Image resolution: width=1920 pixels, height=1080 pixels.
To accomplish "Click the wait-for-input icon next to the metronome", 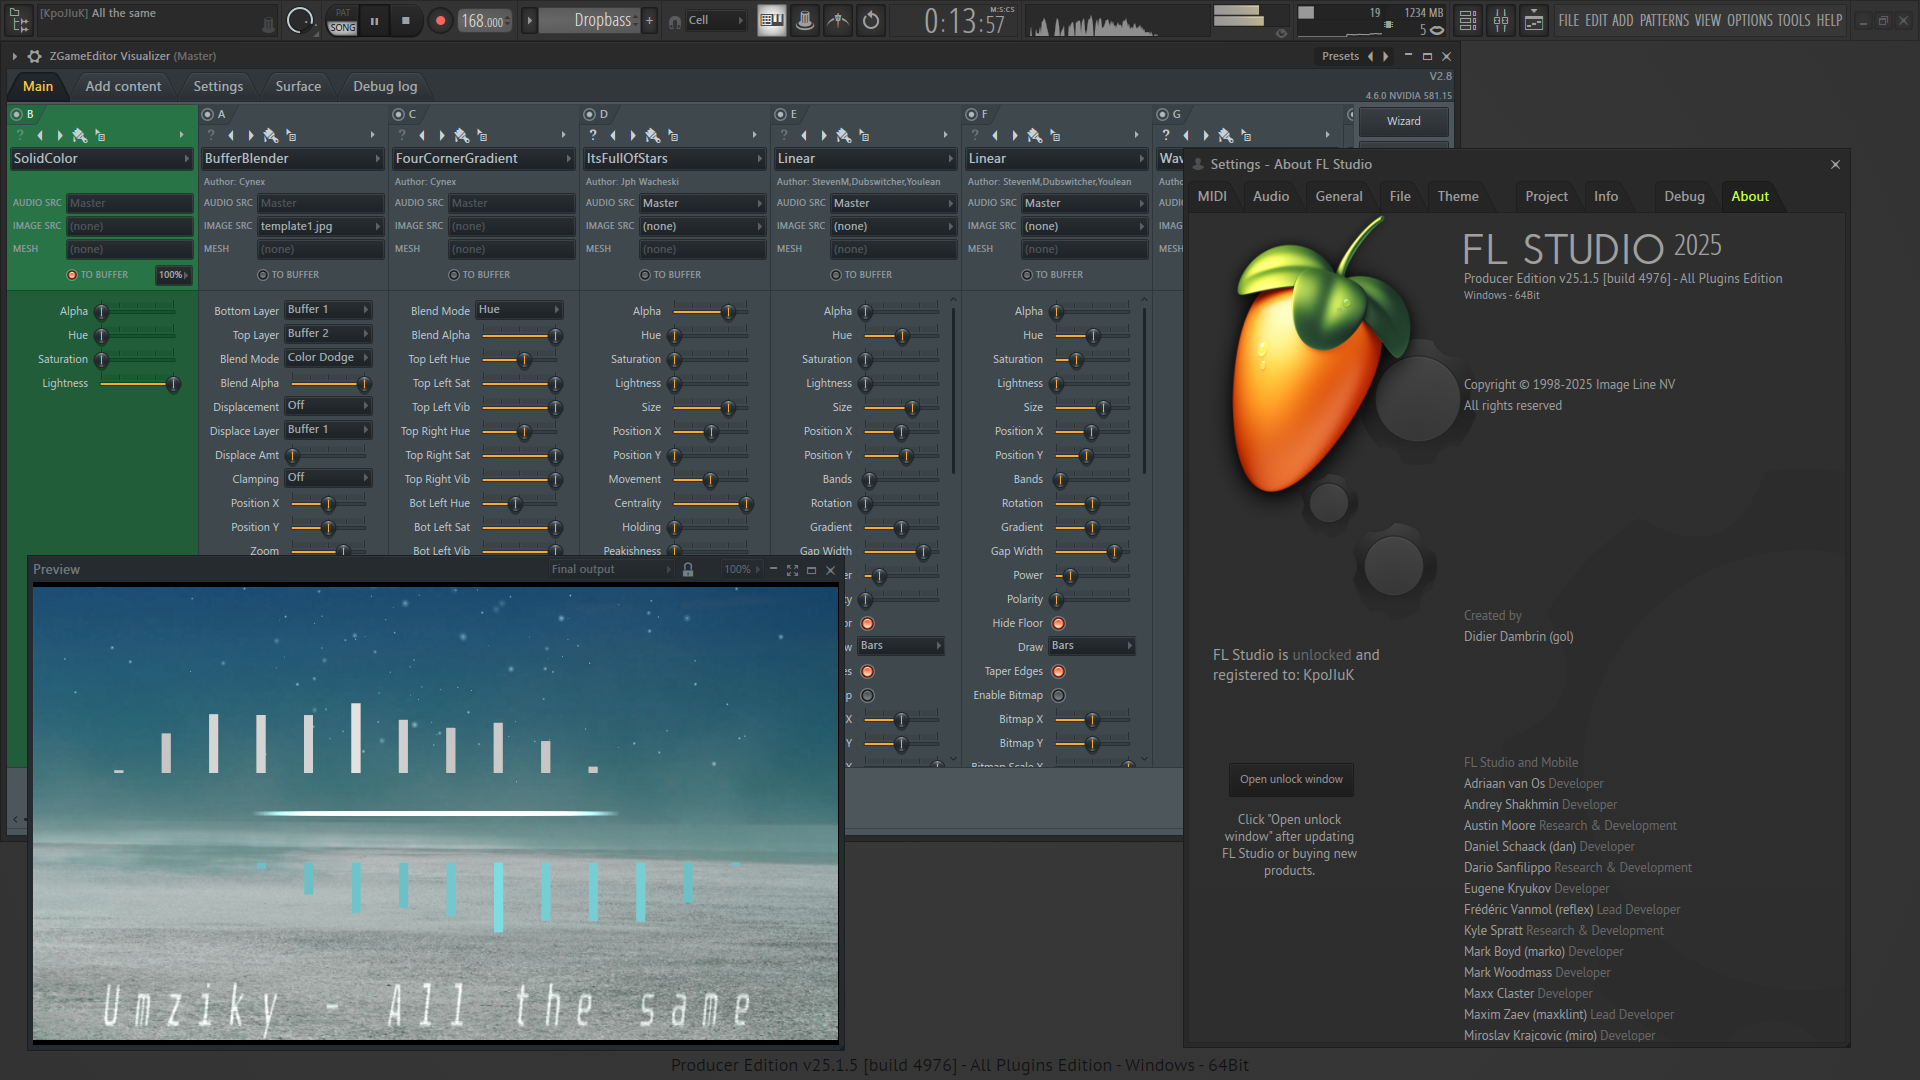I will tap(838, 20).
